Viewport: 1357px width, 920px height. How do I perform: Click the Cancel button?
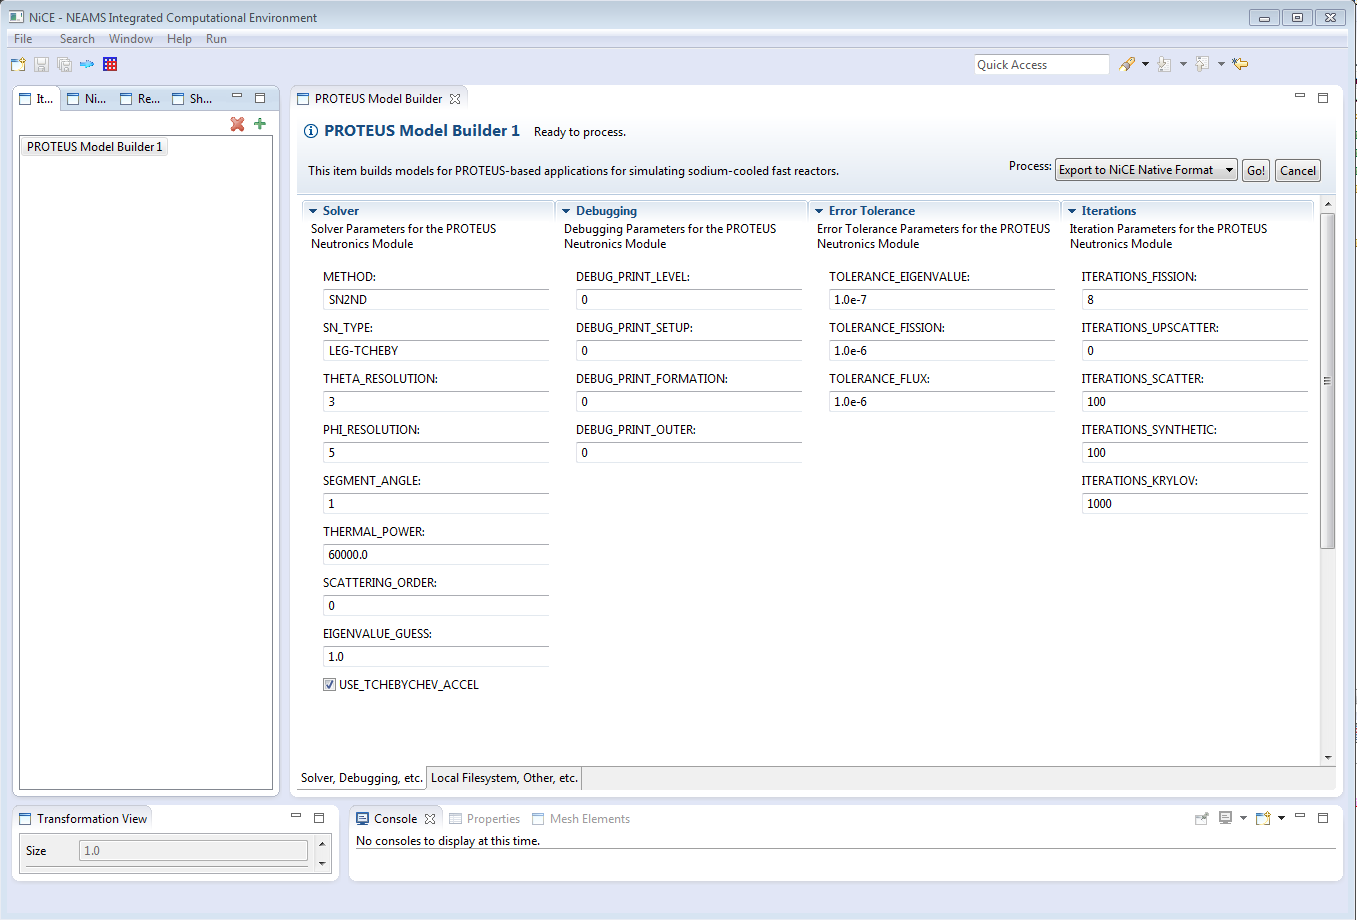pos(1298,171)
